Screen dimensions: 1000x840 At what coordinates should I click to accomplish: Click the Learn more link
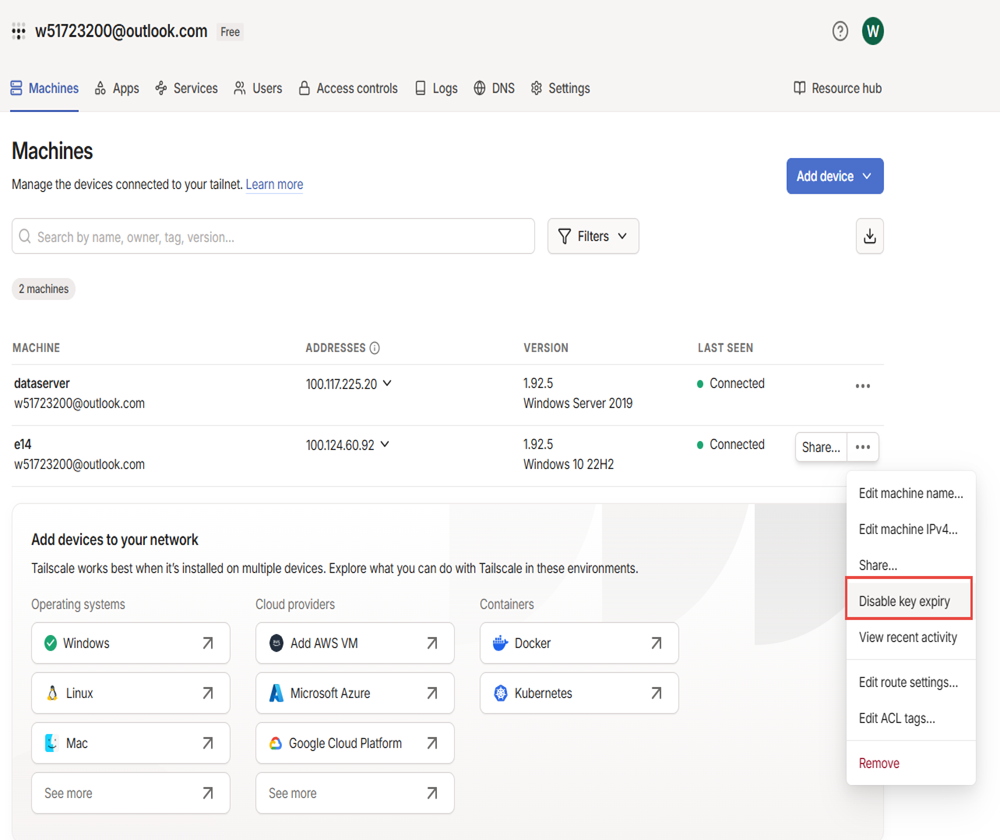pyautogui.click(x=274, y=184)
